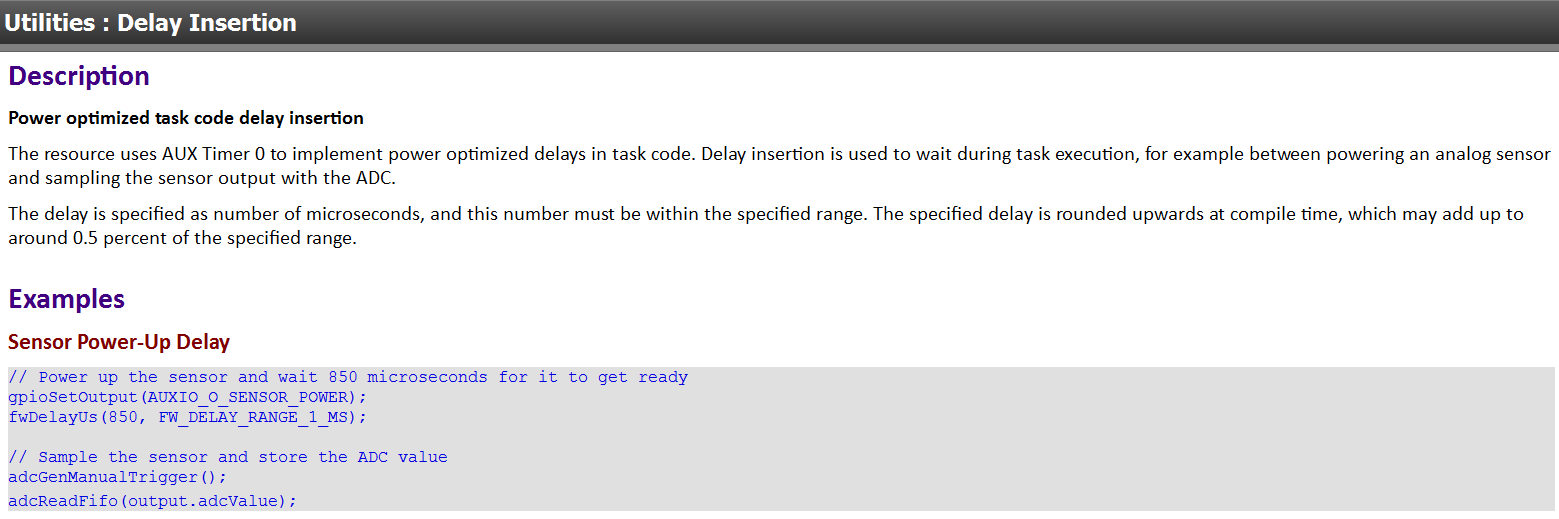The height and width of the screenshot is (519, 1559).
Task: Click the bold 'Power optimized task code delay insertion' line
Action: click(186, 118)
